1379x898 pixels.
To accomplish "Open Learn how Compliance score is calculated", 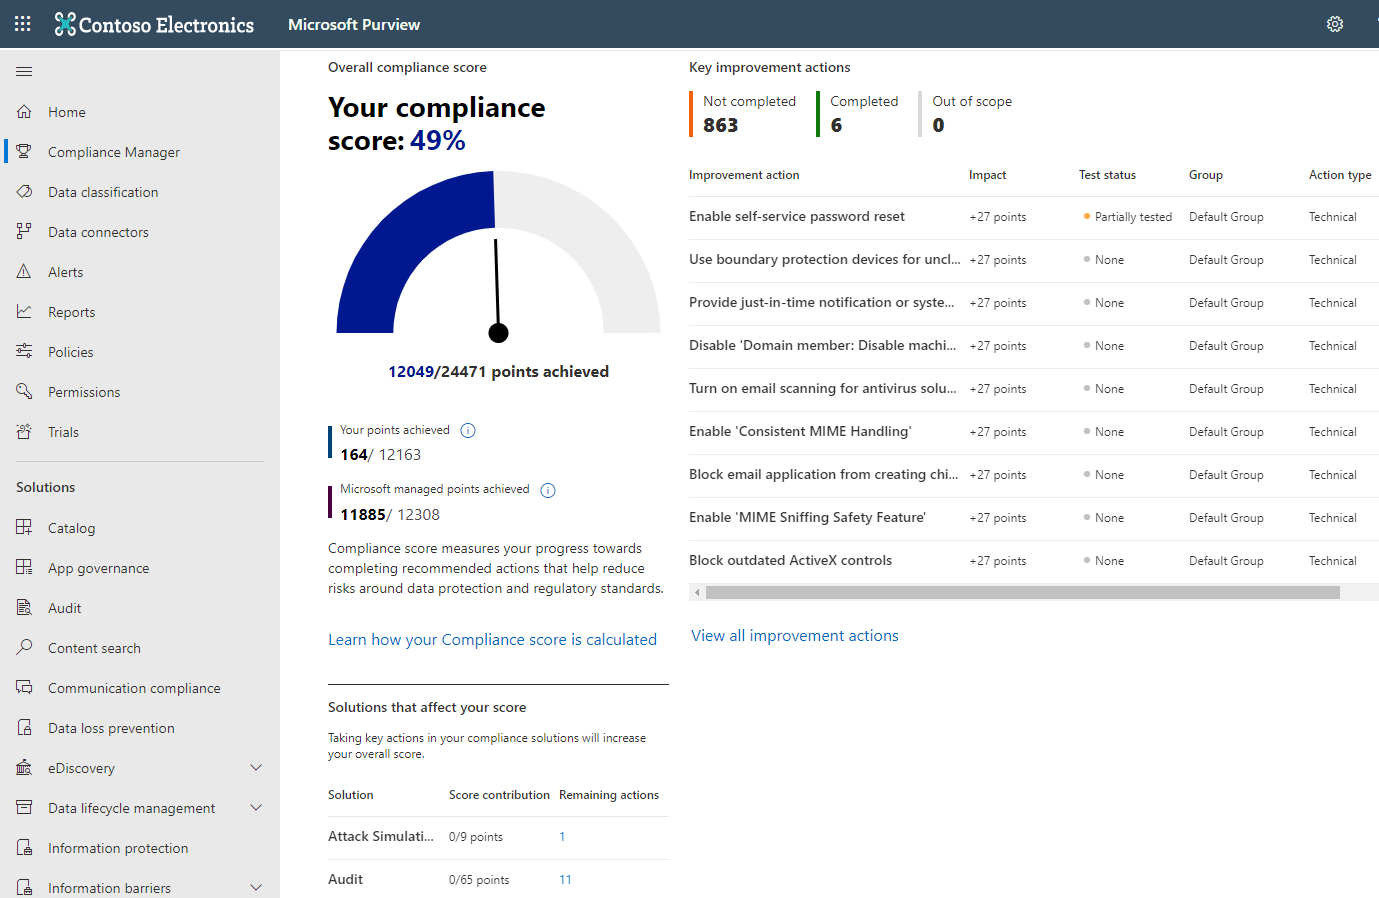I will tap(492, 640).
